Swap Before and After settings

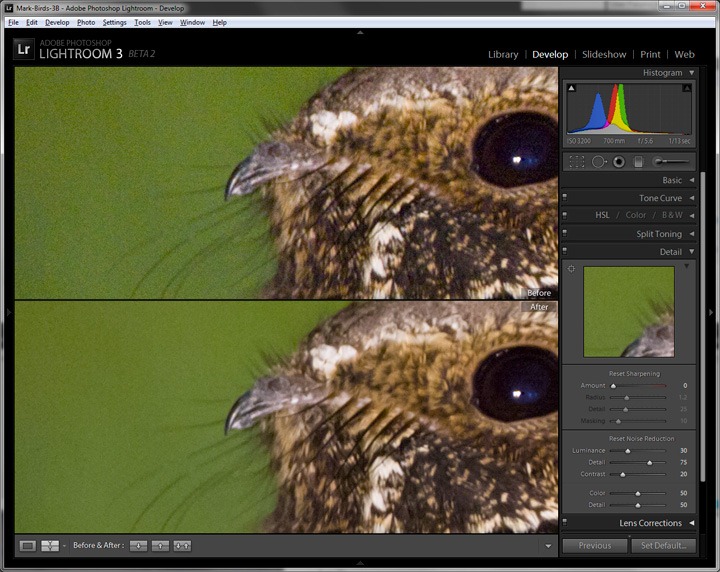tap(182, 546)
